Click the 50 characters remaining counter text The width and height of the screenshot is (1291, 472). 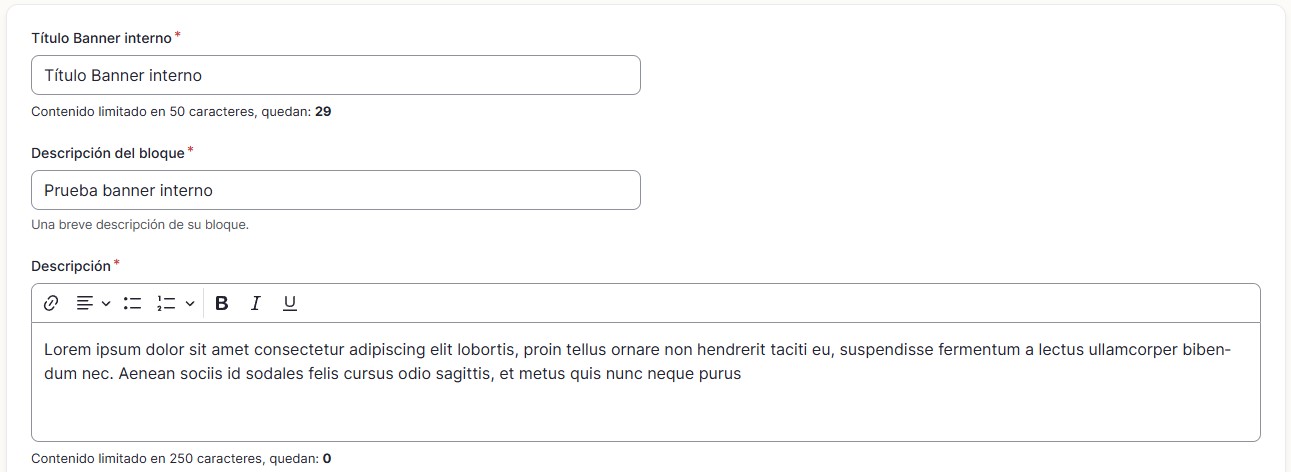click(x=181, y=112)
